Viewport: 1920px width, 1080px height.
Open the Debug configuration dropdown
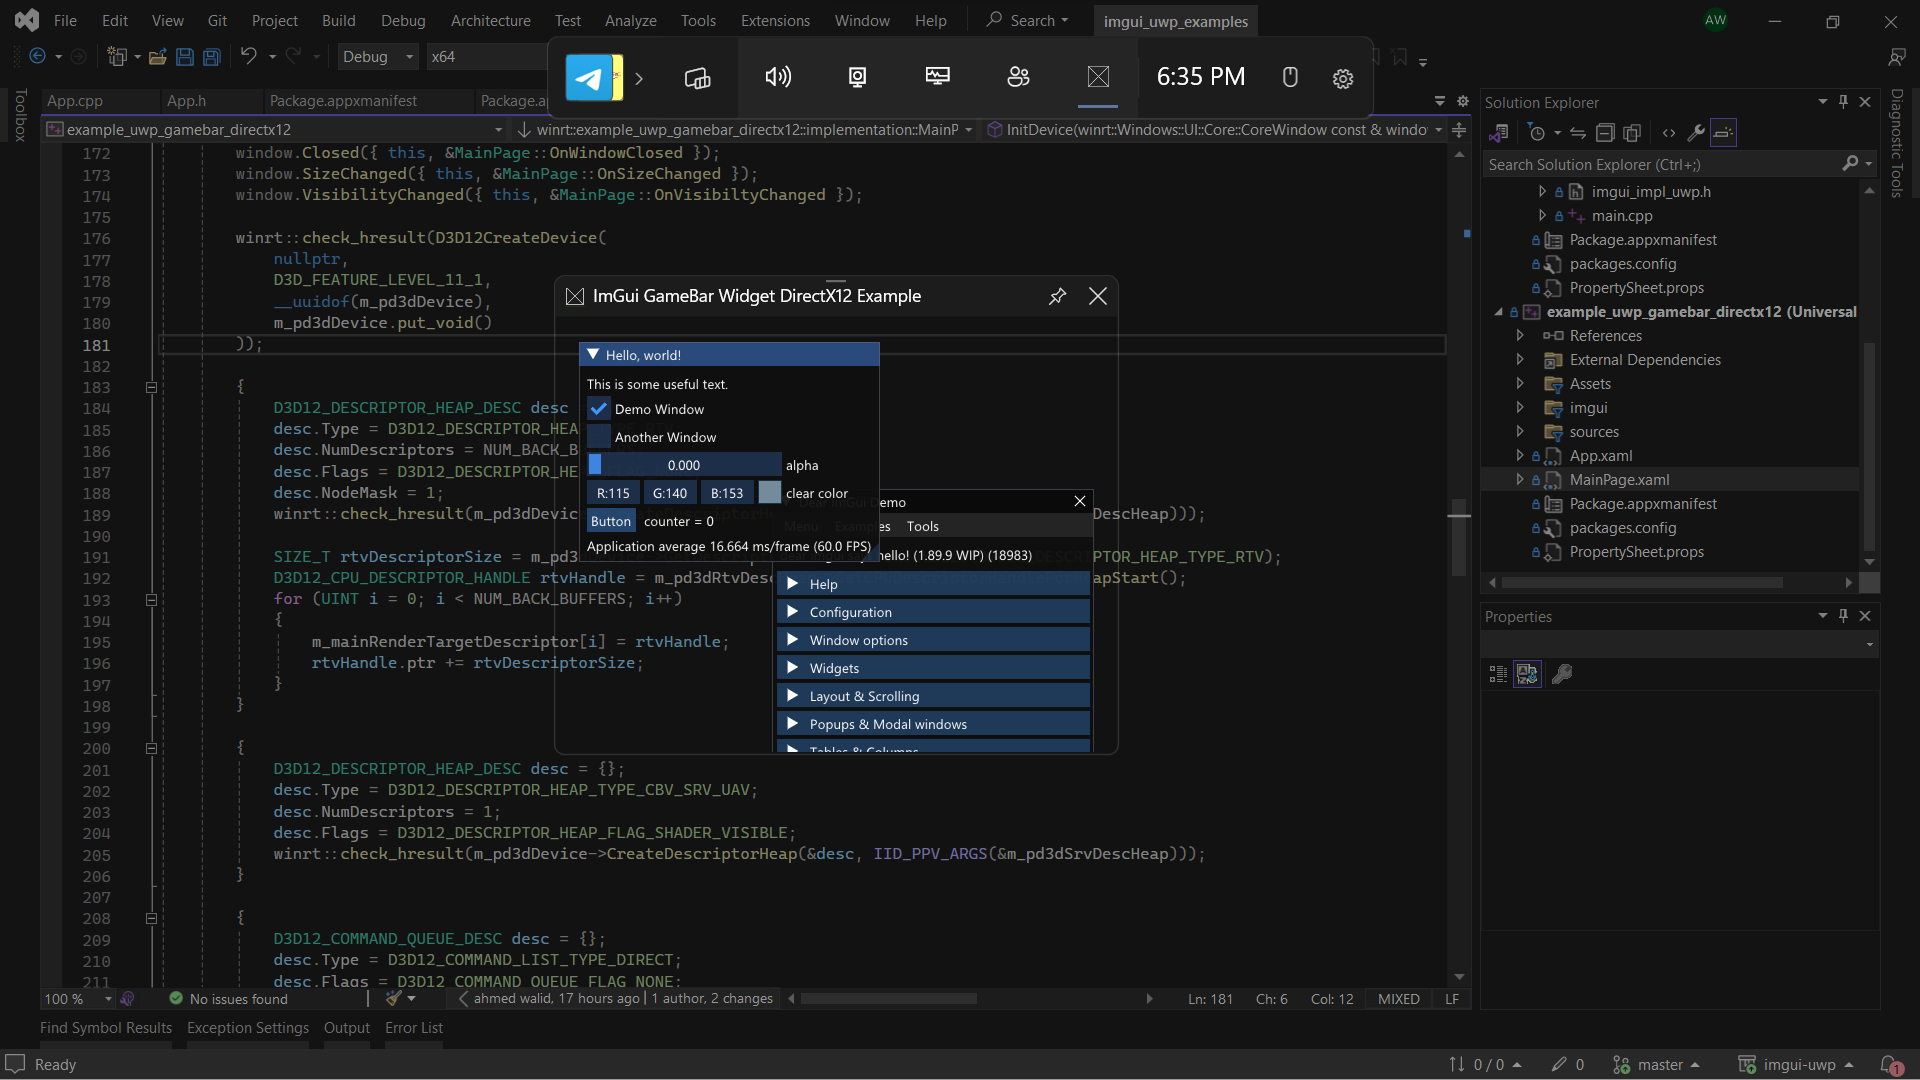[x=378, y=57]
